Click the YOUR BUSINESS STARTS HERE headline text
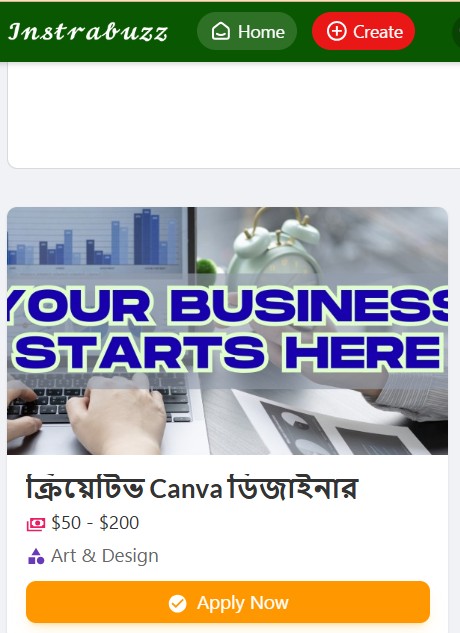460x633 pixels. 228,328
